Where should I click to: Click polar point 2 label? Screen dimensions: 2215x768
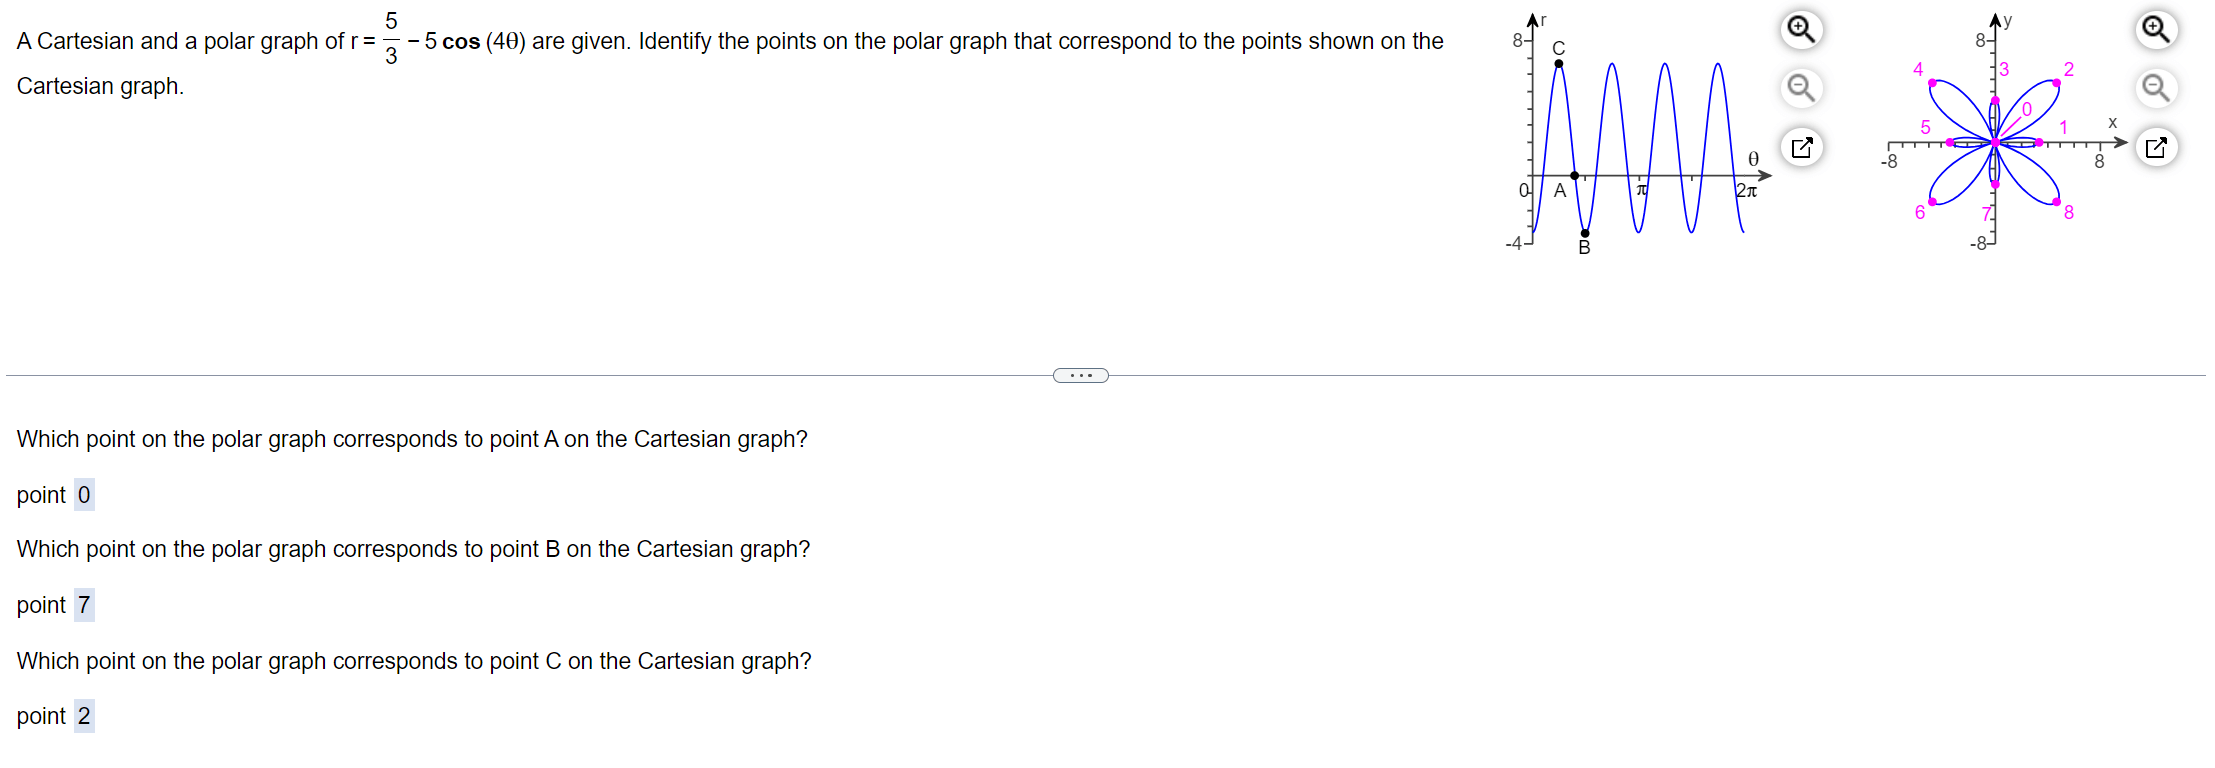(x=2069, y=69)
